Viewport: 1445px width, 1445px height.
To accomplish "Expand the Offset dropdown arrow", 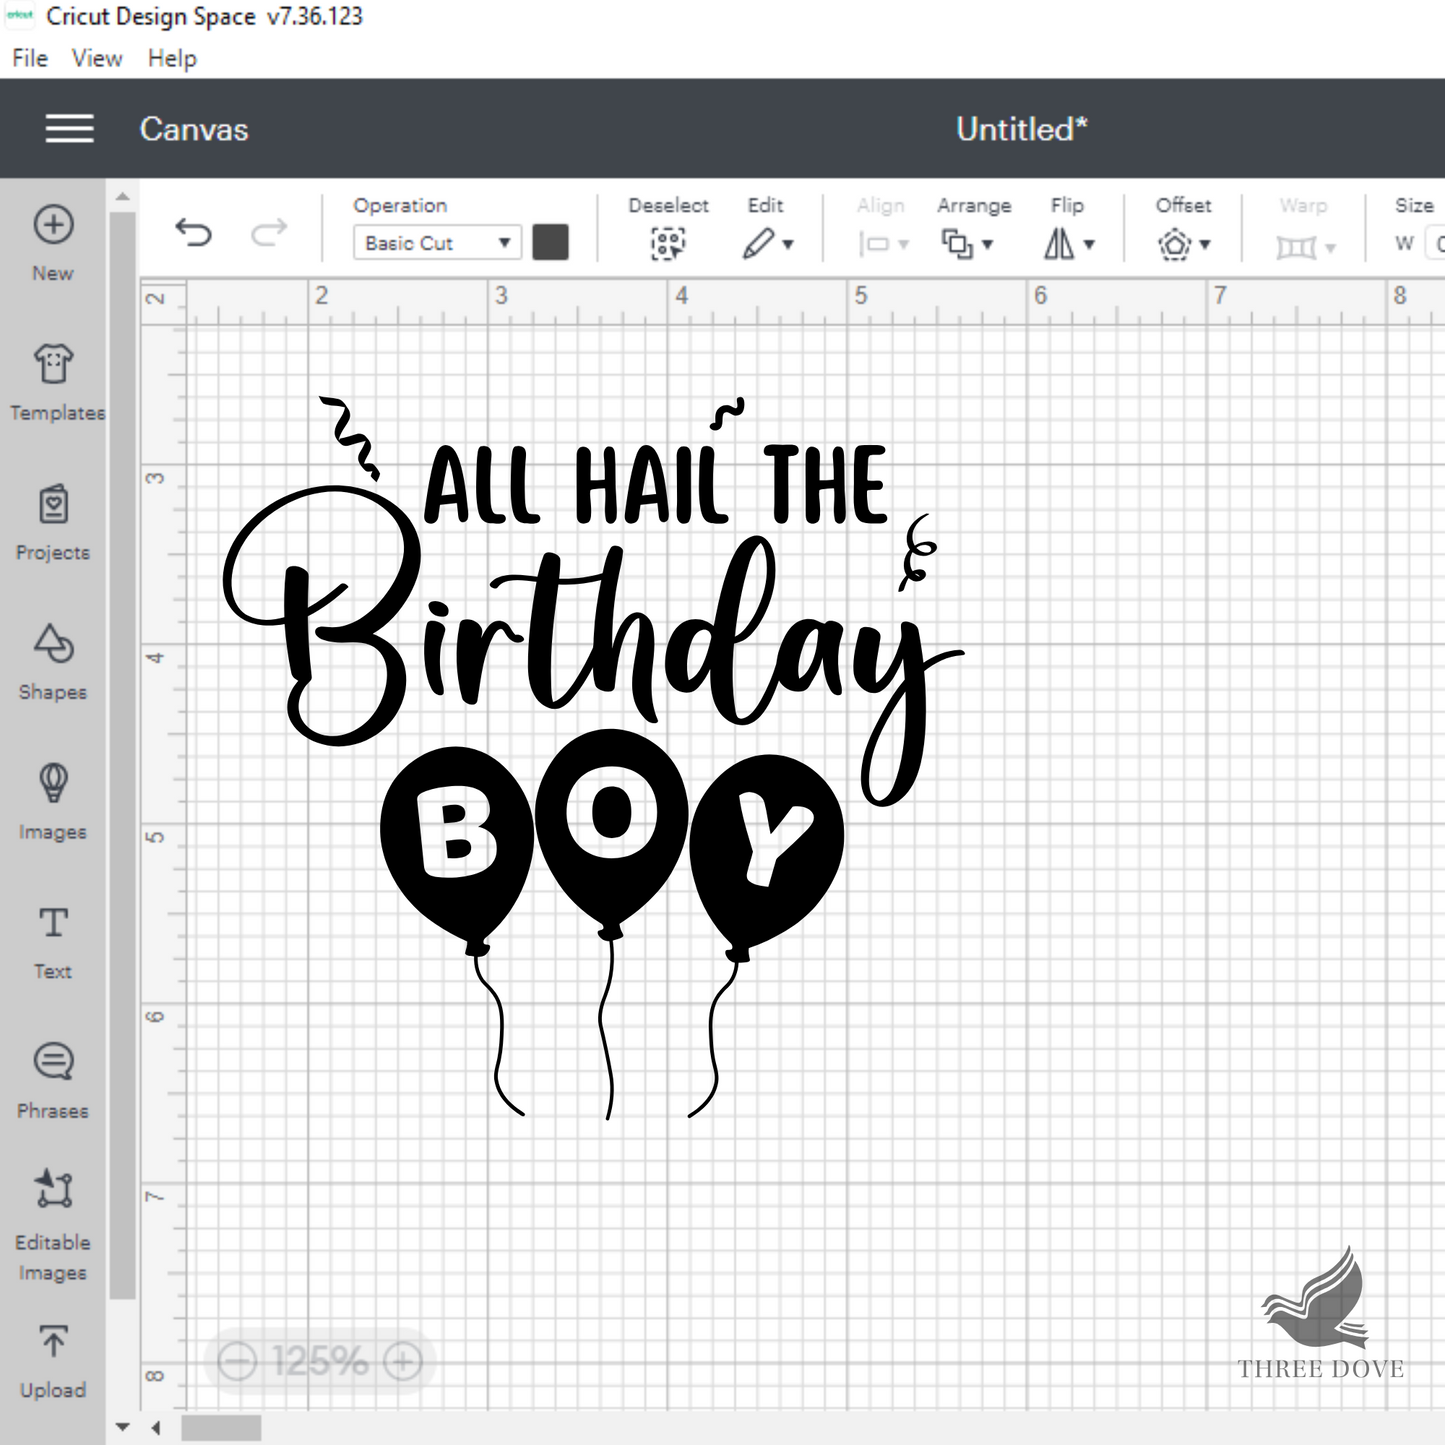I will 1205,244.
